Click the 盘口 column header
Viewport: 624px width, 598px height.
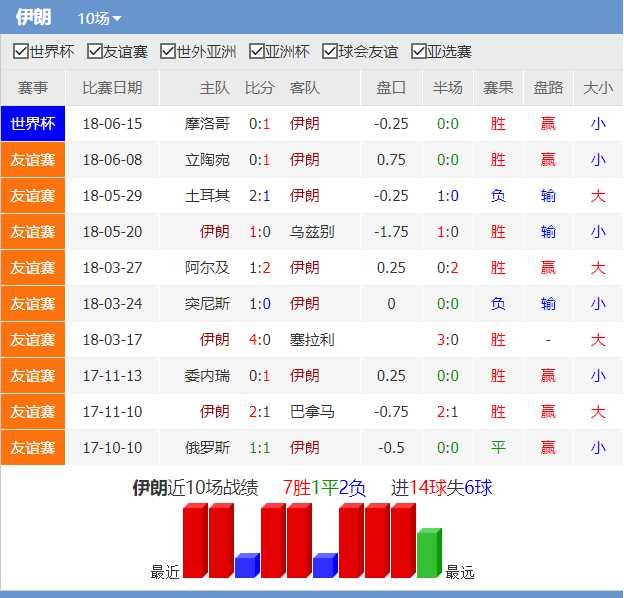click(x=391, y=88)
